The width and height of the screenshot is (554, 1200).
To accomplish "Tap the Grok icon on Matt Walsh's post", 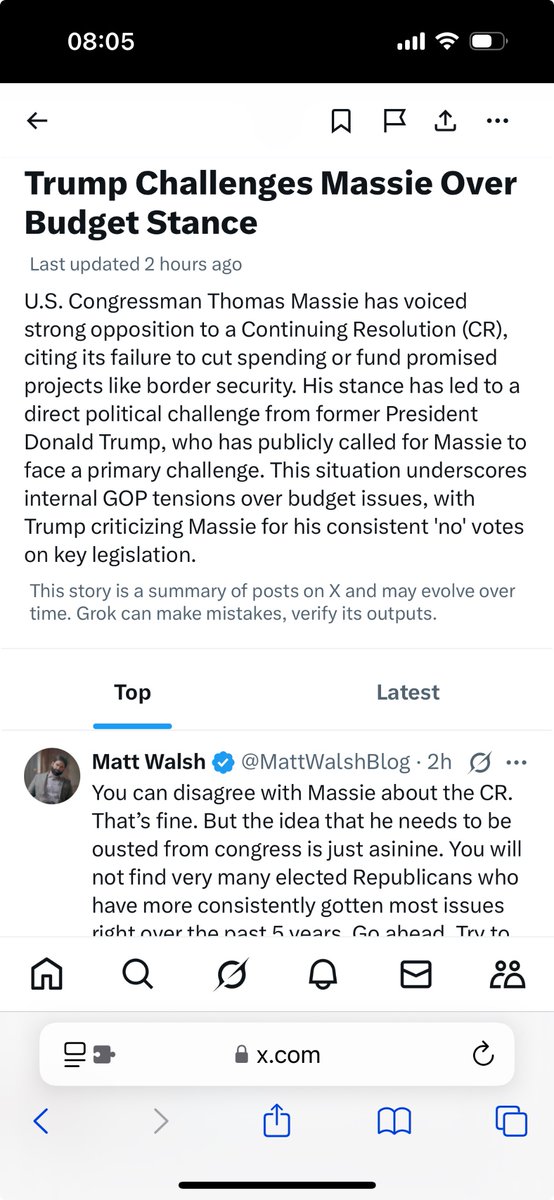I will [480, 762].
